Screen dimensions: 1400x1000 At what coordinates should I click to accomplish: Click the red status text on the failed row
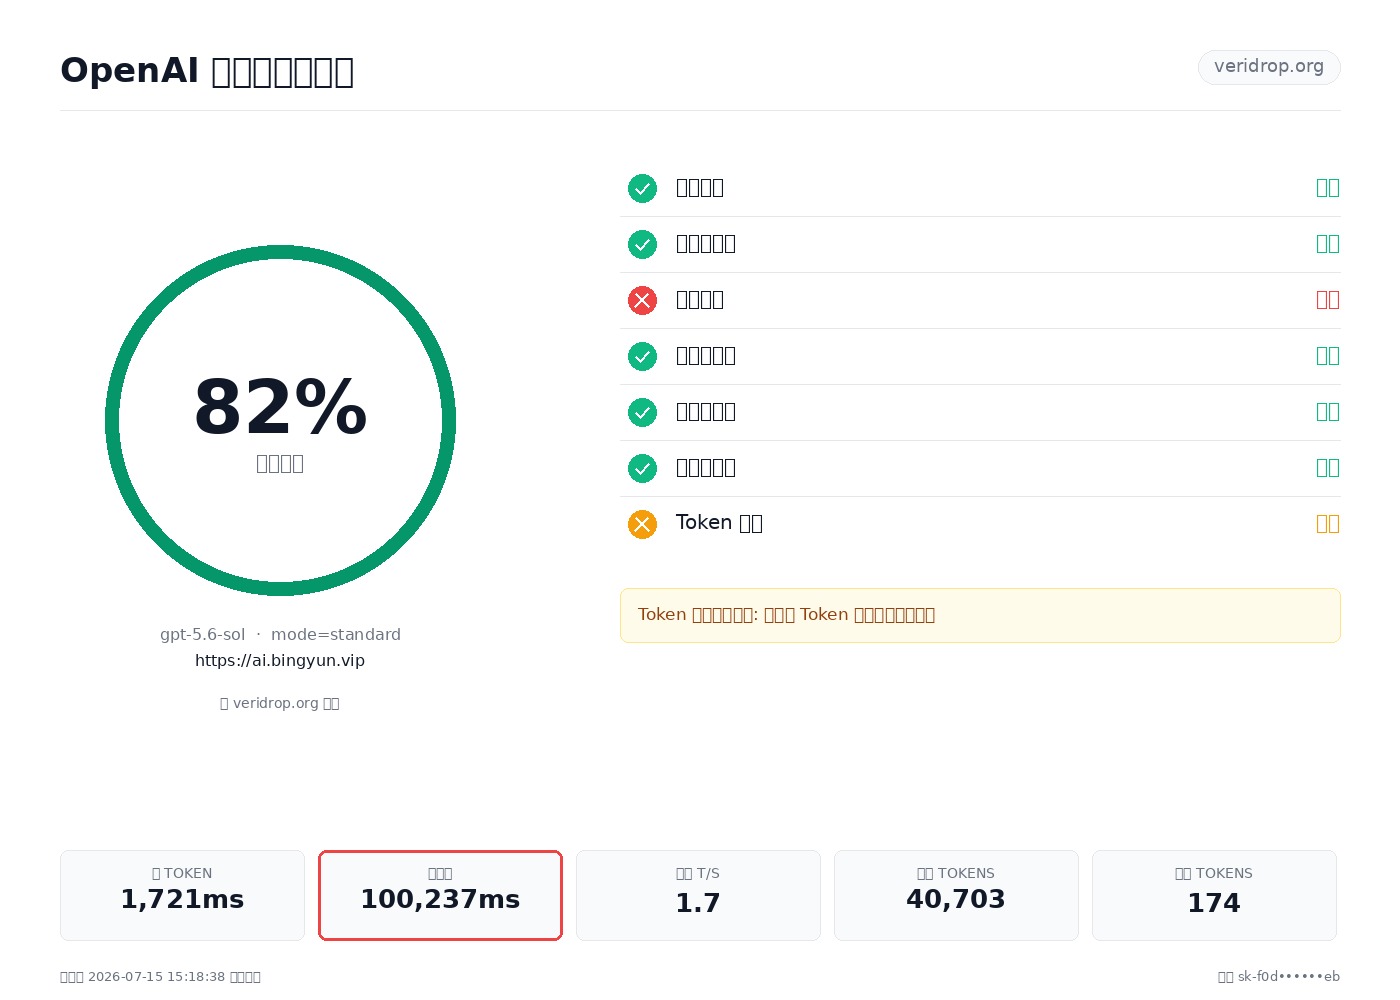pyautogui.click(x=1328, y=300)
